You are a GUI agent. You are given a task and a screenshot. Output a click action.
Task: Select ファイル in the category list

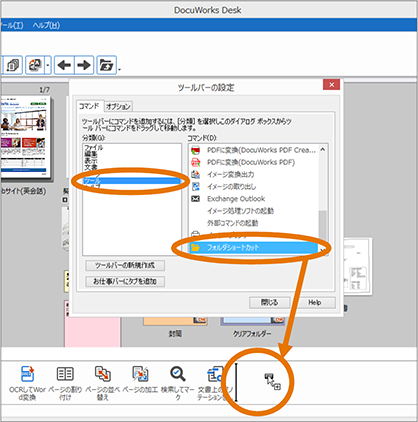point(94,147)
